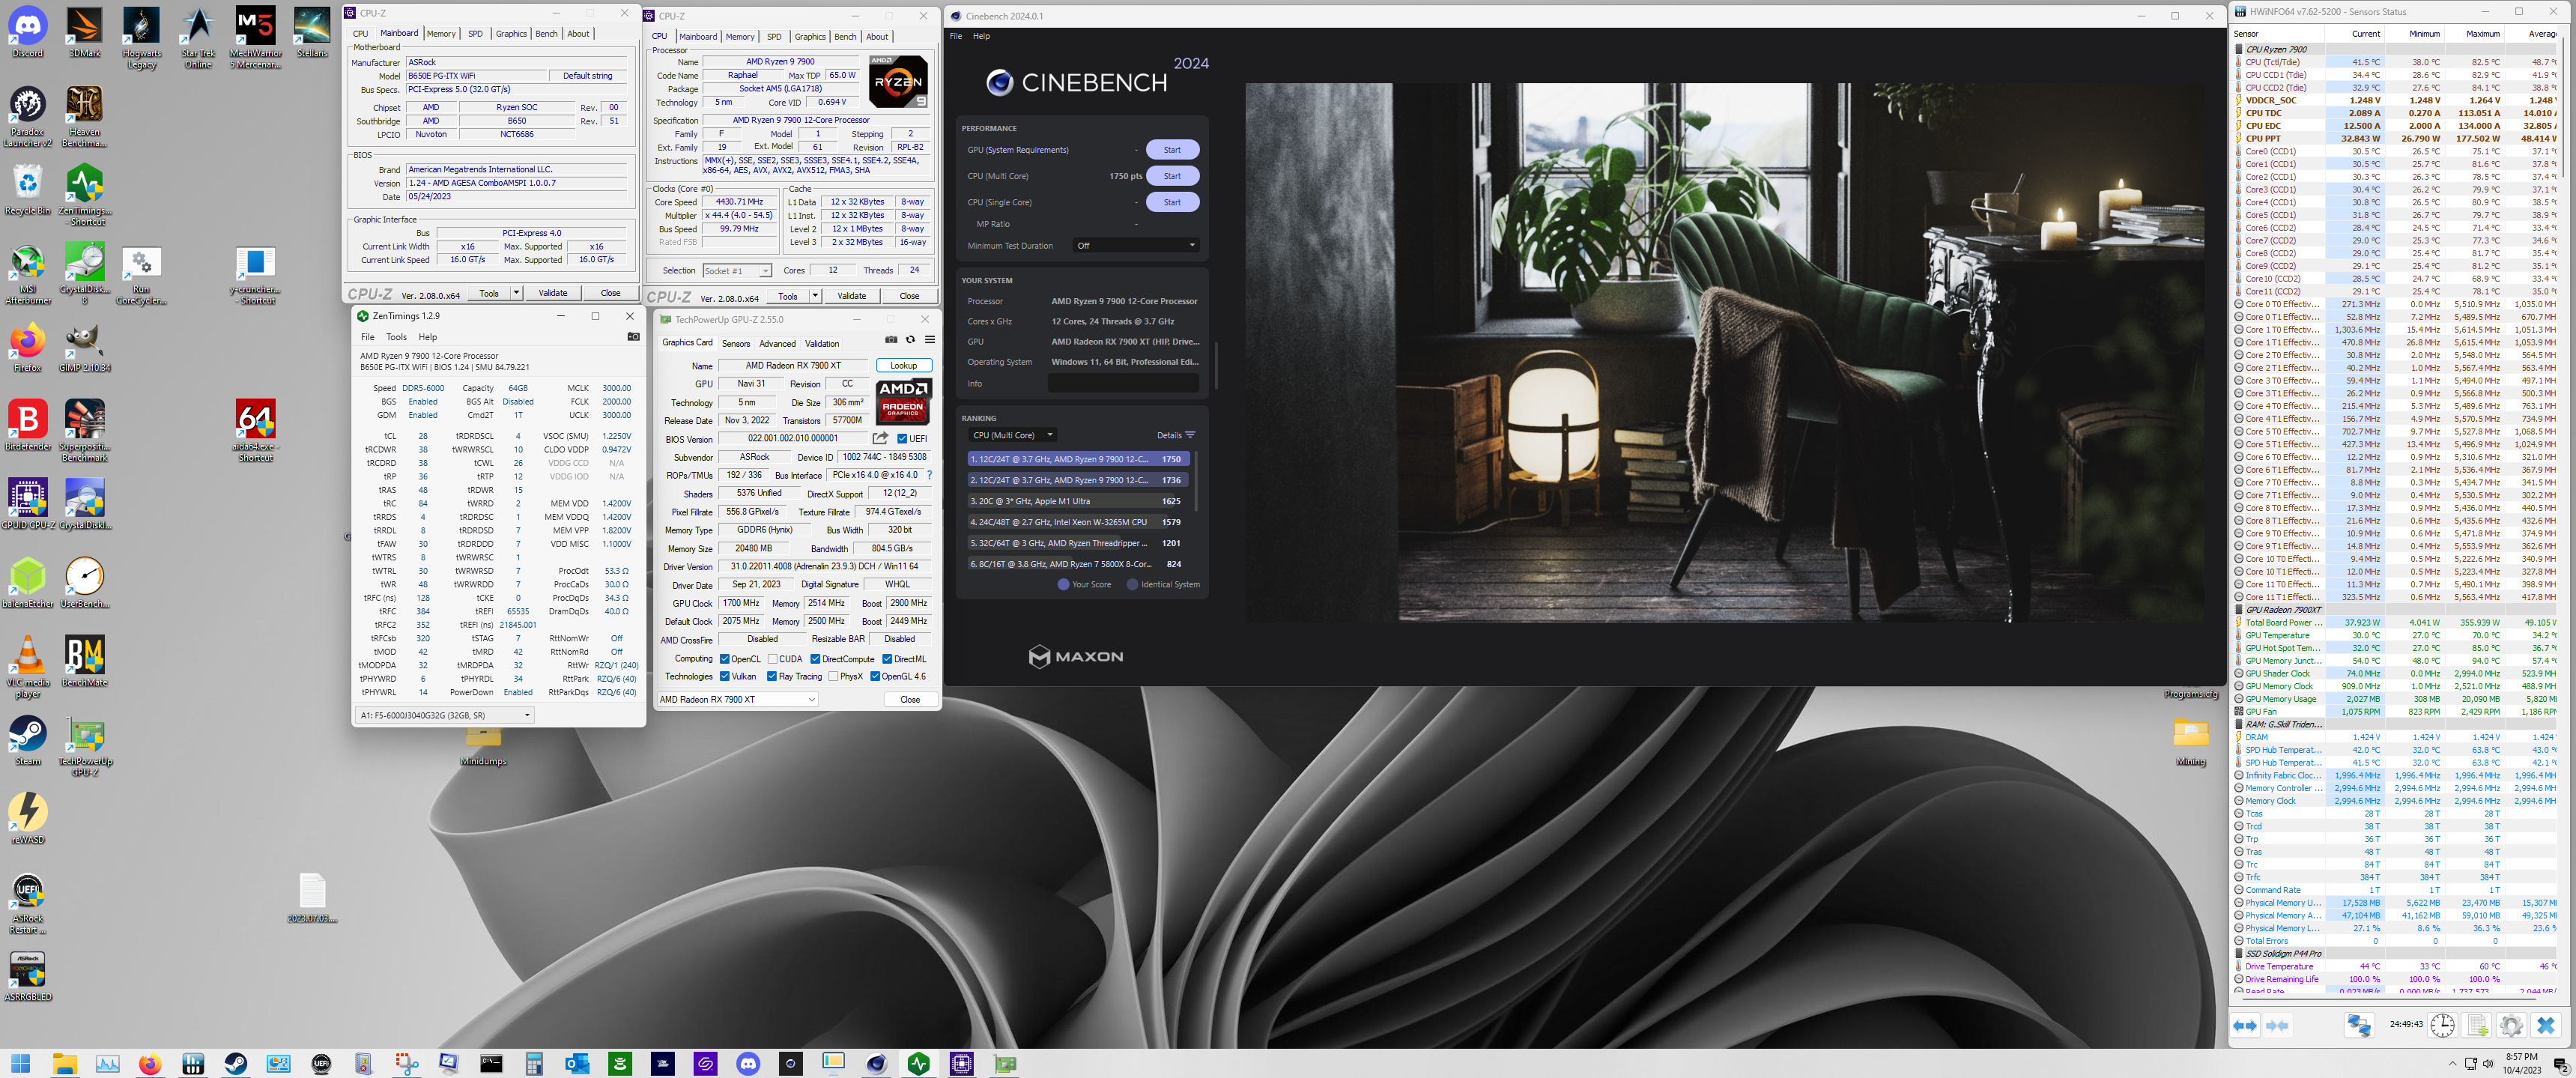Screen dimensions: 2576x1078
Task: Open the CPU (Multi Core) ranking dropdown
Action: (1012, 435)
